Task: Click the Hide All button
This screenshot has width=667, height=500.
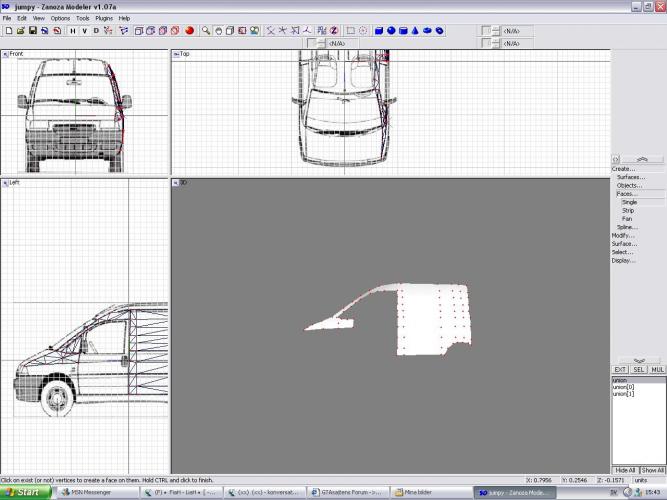Action: [625, 470]
